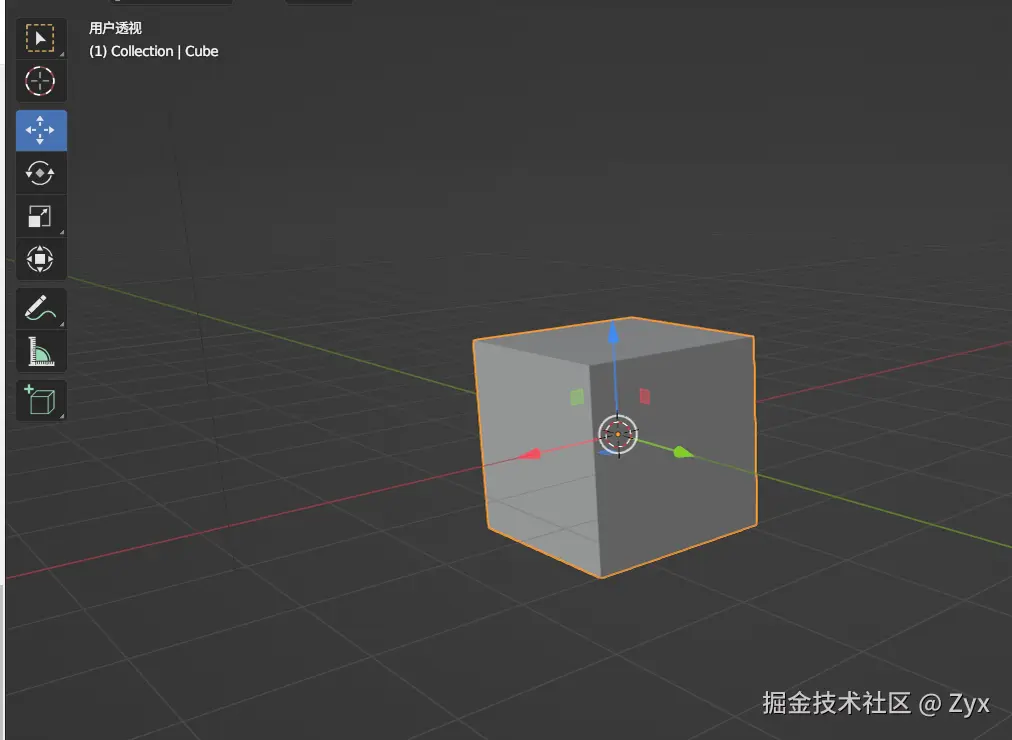The image size is (1012, 740).
Task: Click the "用户透视" viewport label
Action: pyautogui.click(x=116, y=28)
